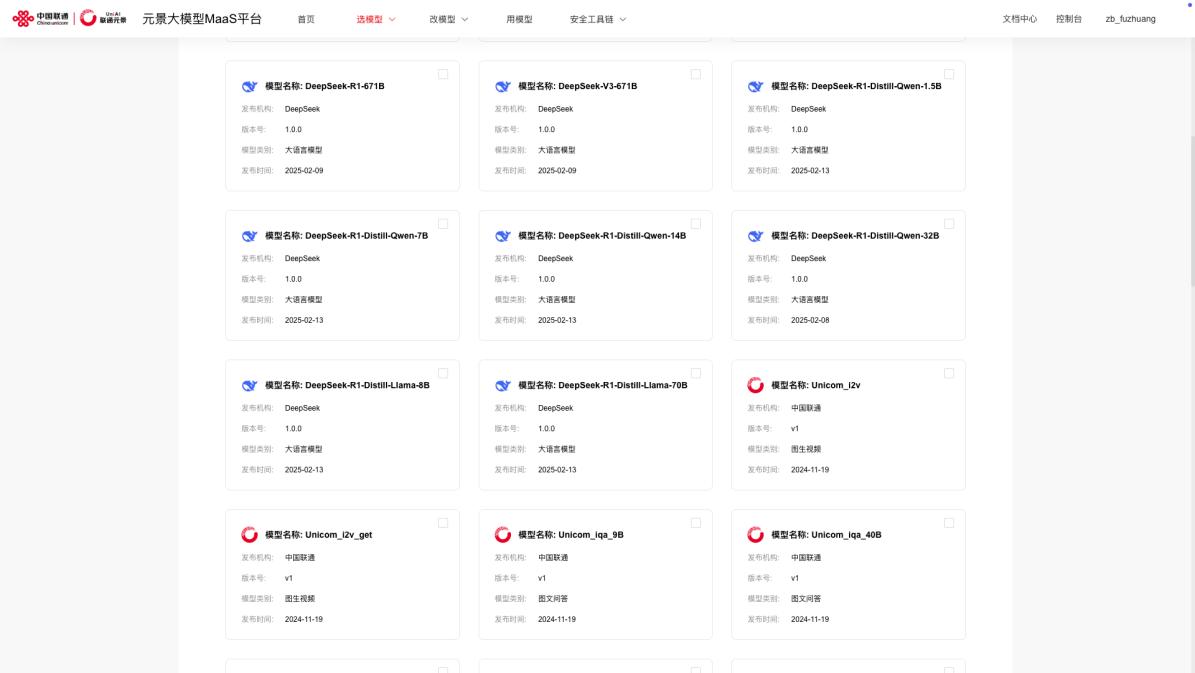This screenshot has width=1195, height=673.
Task: Open model name DeepSeek-R1-671B title
Action: tap(325, 86)
